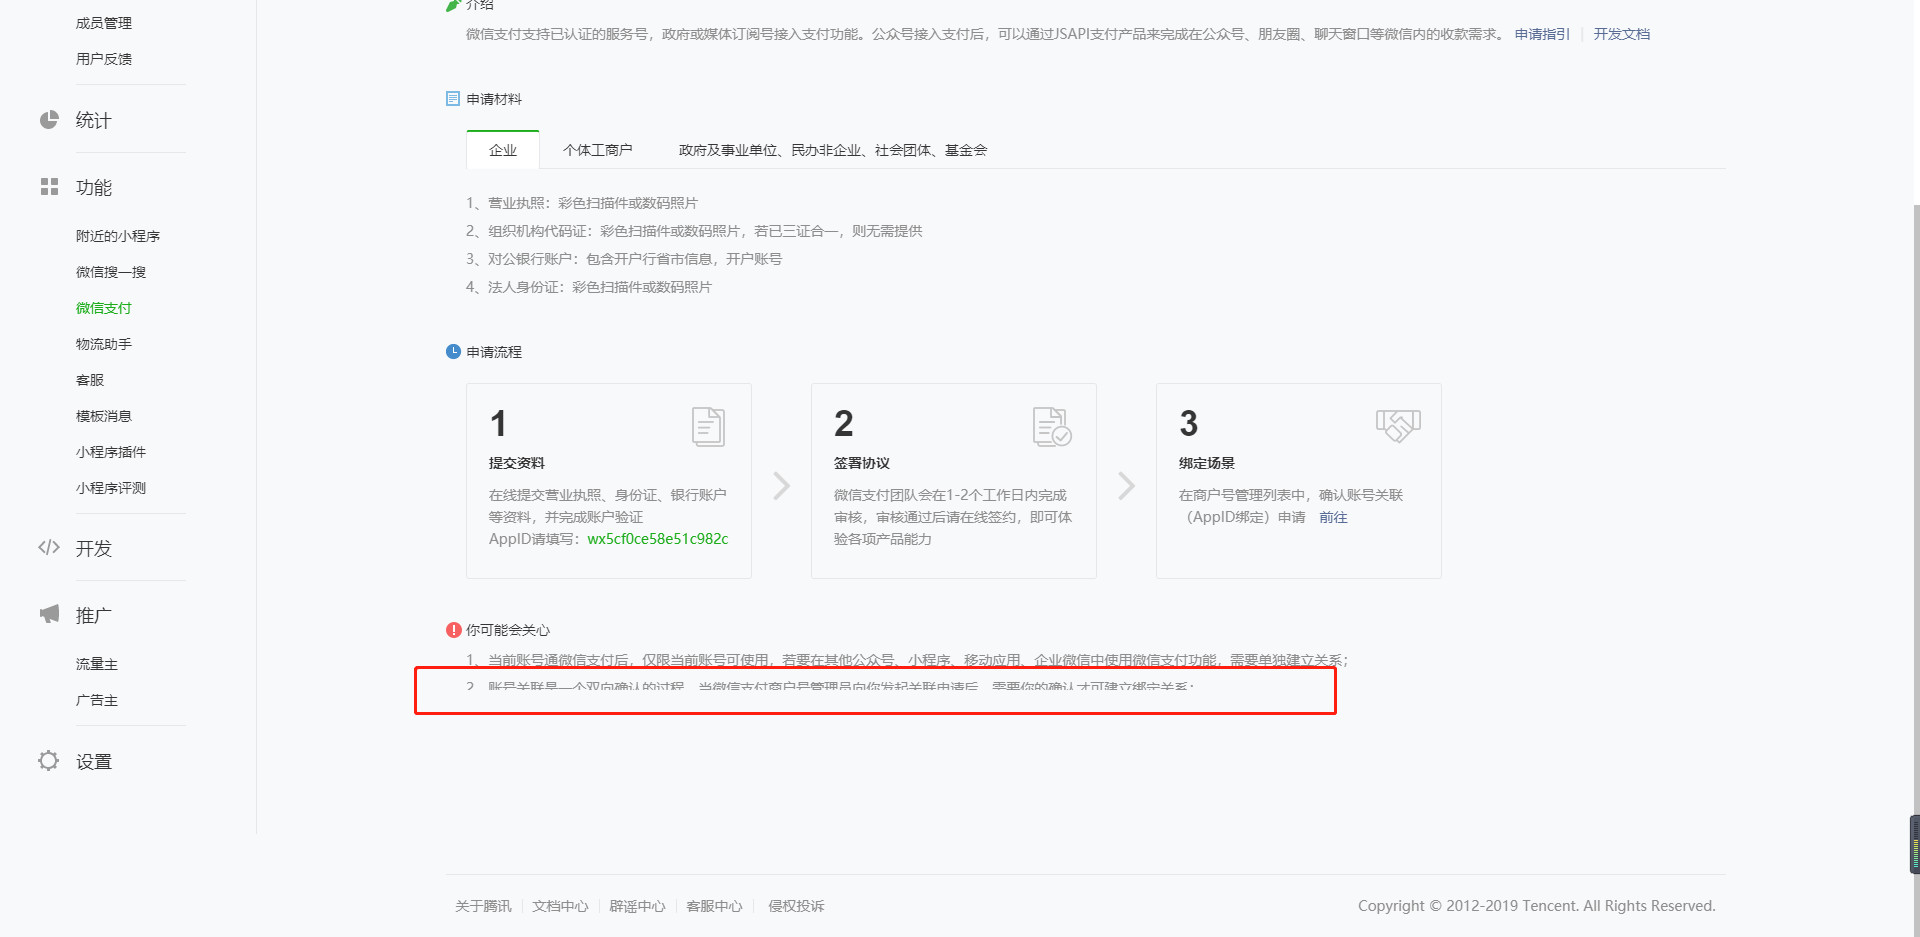This screenshot has width=1920, height=937.
Task: Go to 微信搜一搜
Action: point(111,272)
